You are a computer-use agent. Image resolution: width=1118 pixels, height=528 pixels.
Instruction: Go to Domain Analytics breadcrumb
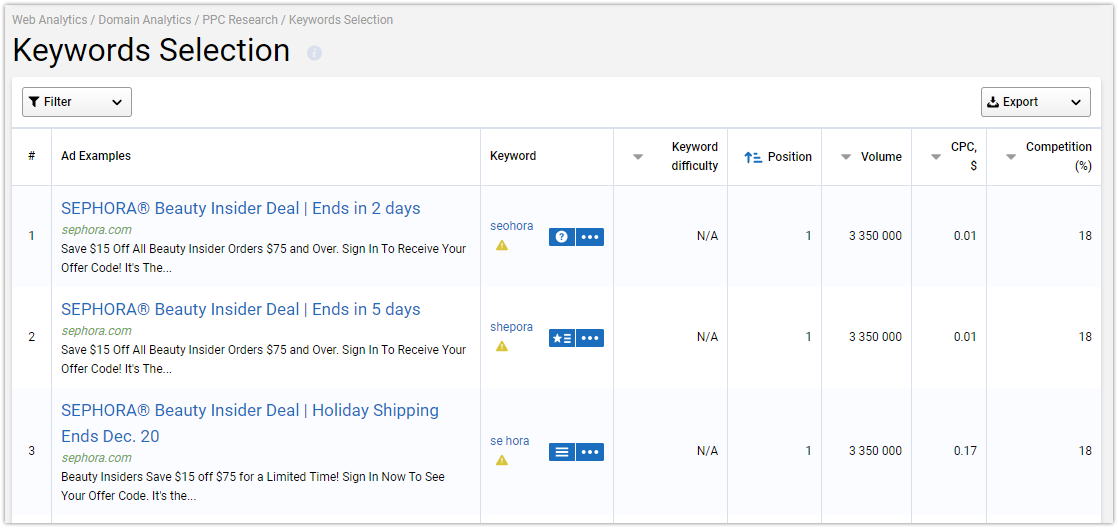pyautogui.click(x=145, y=20)
